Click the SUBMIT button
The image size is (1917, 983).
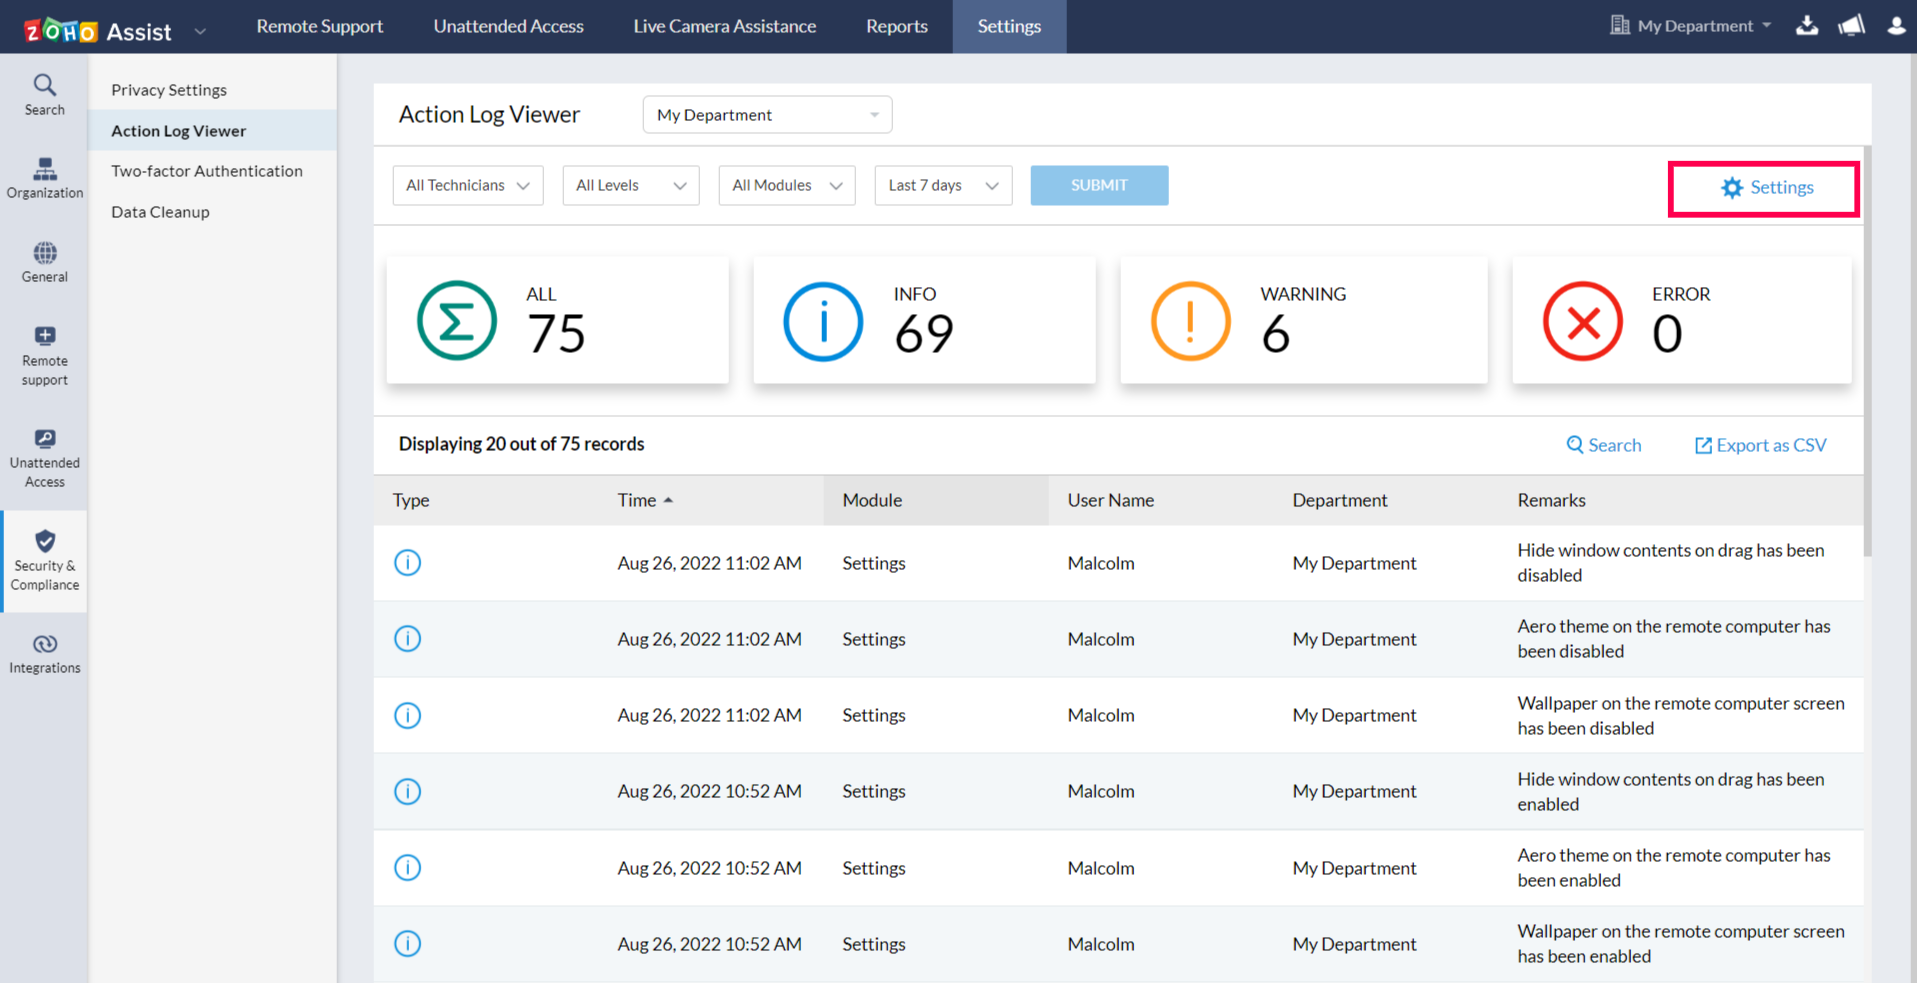point(1099,185)
